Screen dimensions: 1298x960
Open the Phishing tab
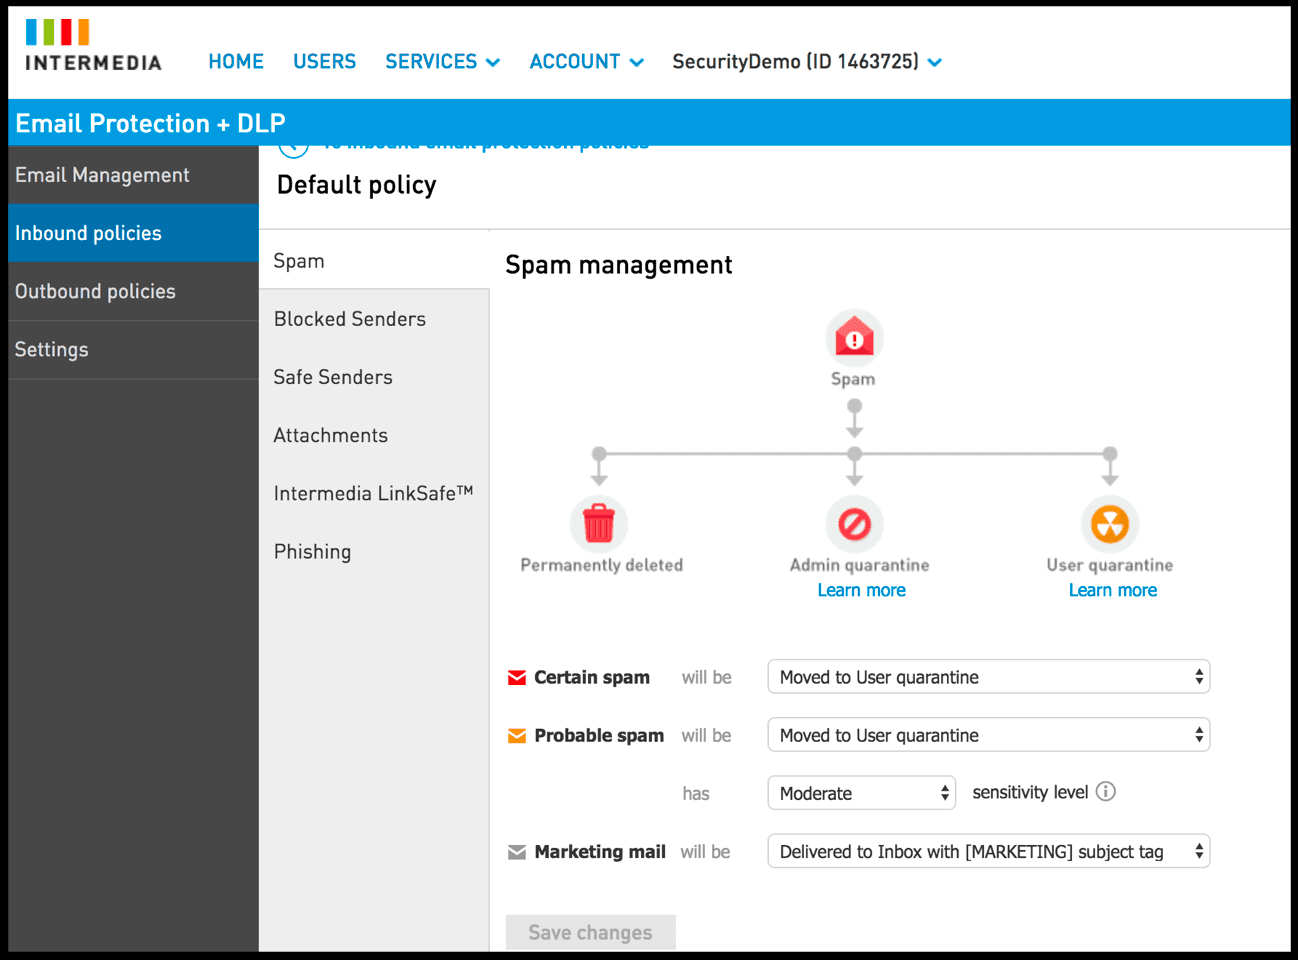(x=374, y=551)
